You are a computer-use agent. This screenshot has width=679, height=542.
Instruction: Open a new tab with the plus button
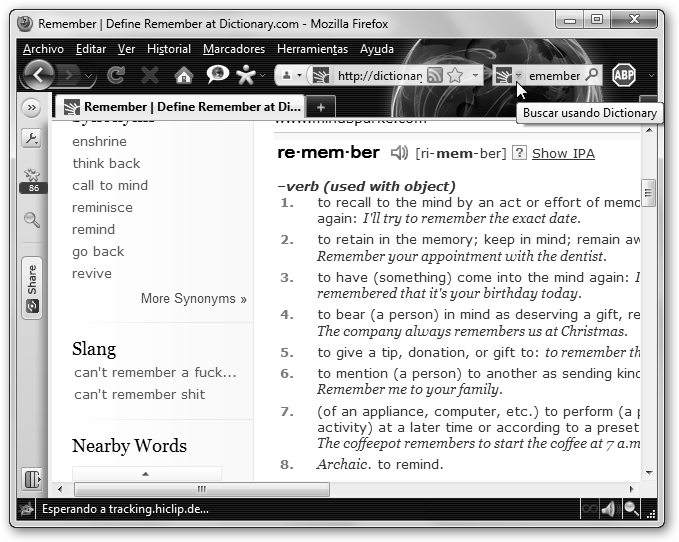pos(320,106)
